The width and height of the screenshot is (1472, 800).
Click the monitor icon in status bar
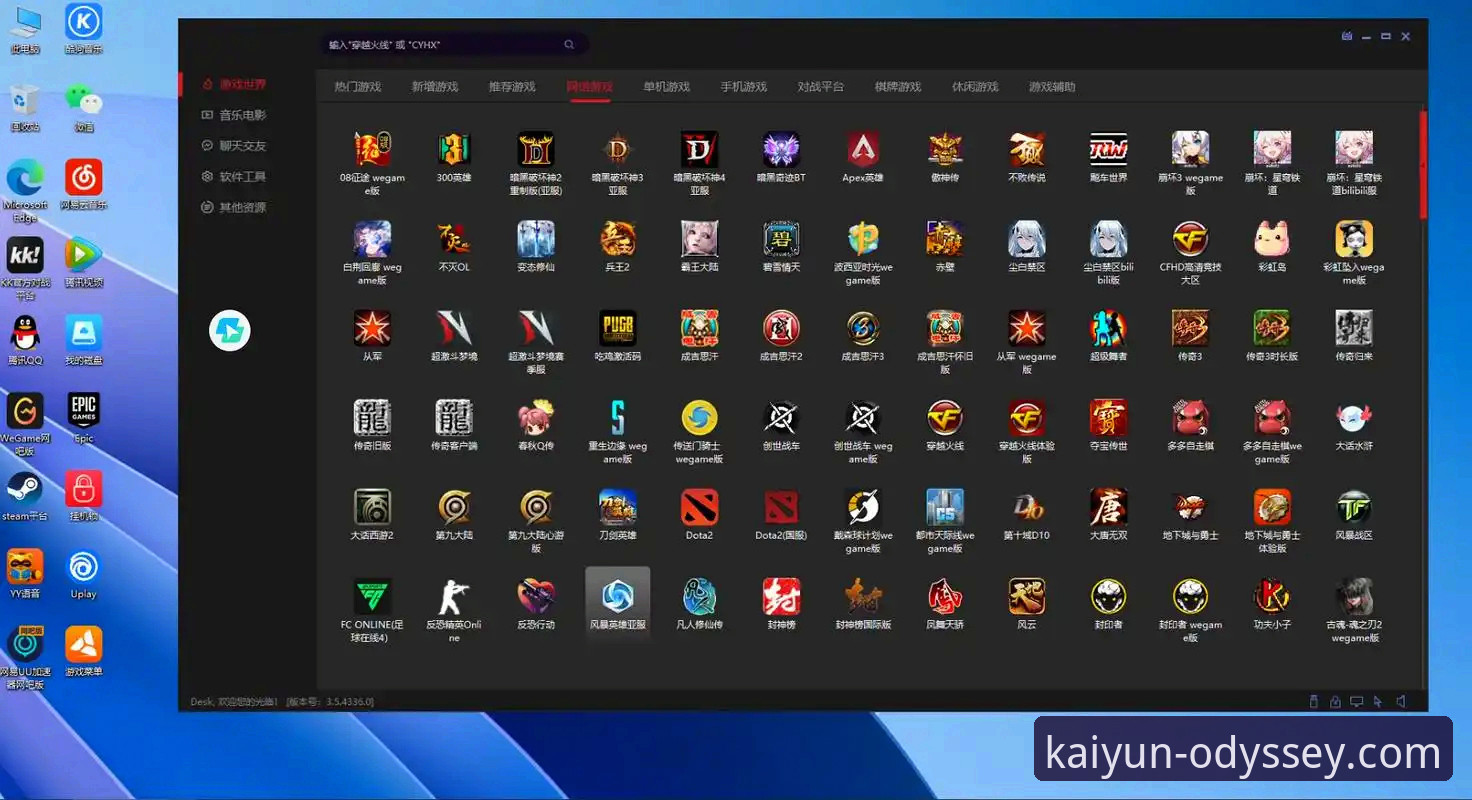[1357, 701]
